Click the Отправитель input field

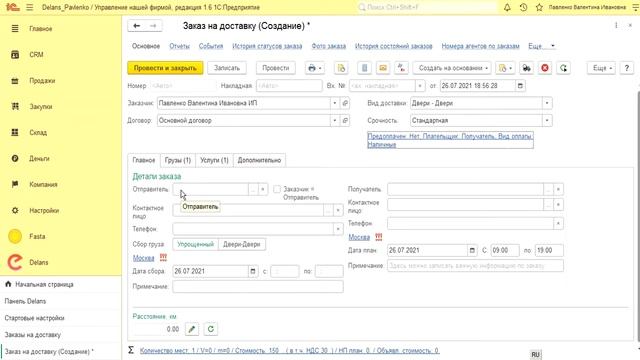click(211, 189)
